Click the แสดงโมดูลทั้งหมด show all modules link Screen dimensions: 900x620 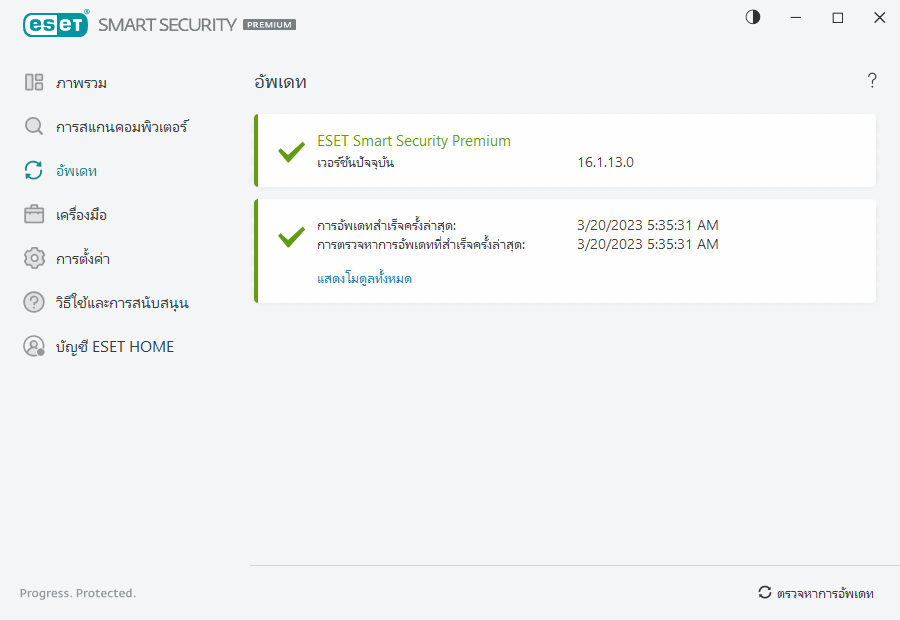364,279
